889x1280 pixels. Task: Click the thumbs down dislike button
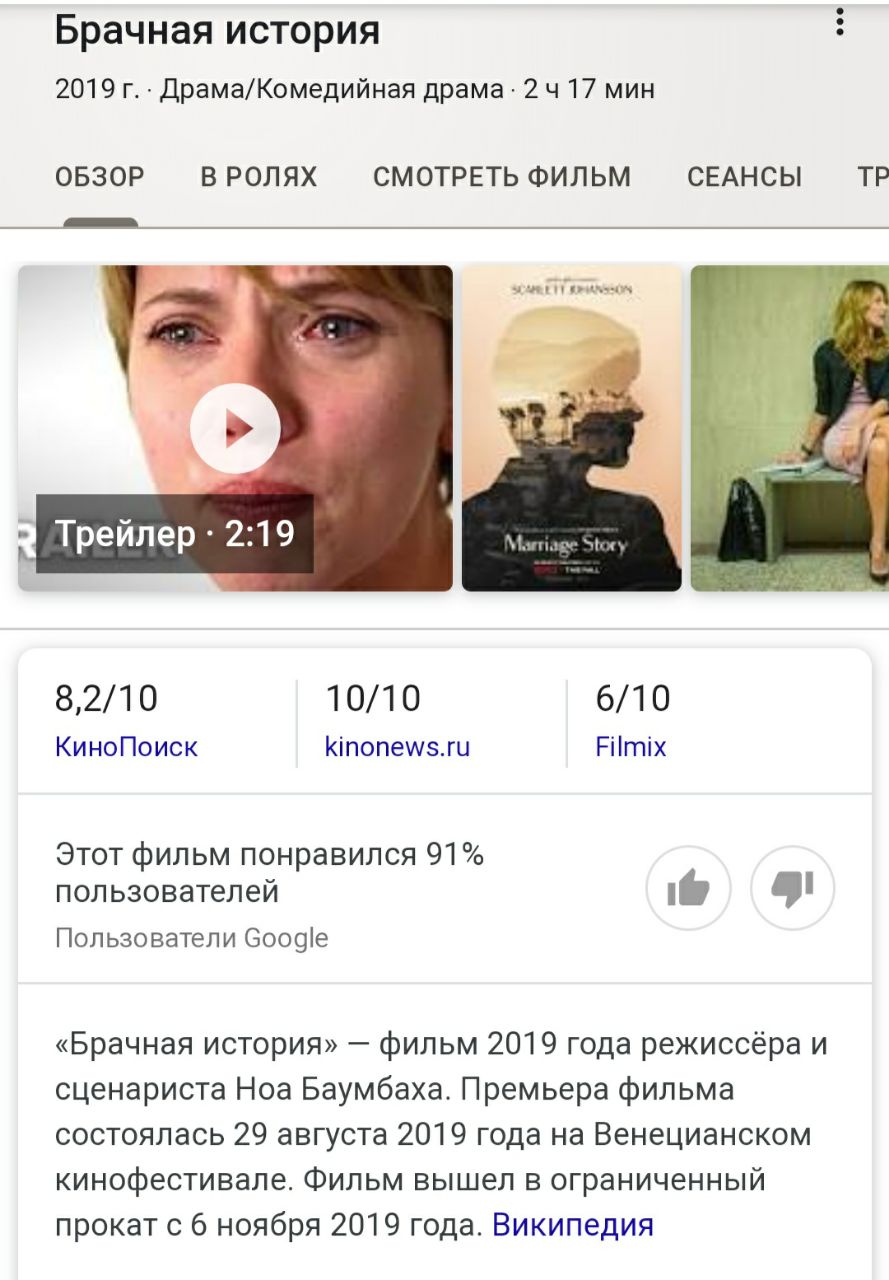[793, 888]
